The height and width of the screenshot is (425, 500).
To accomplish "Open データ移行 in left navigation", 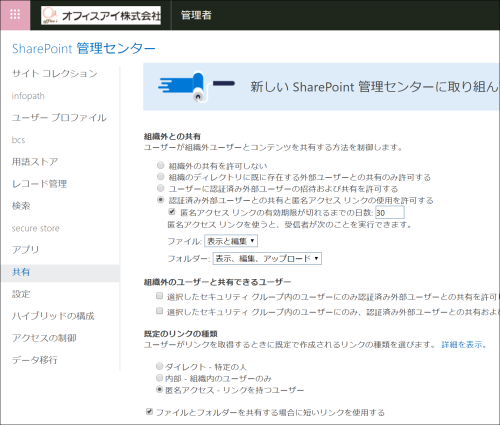I will 35,360.
